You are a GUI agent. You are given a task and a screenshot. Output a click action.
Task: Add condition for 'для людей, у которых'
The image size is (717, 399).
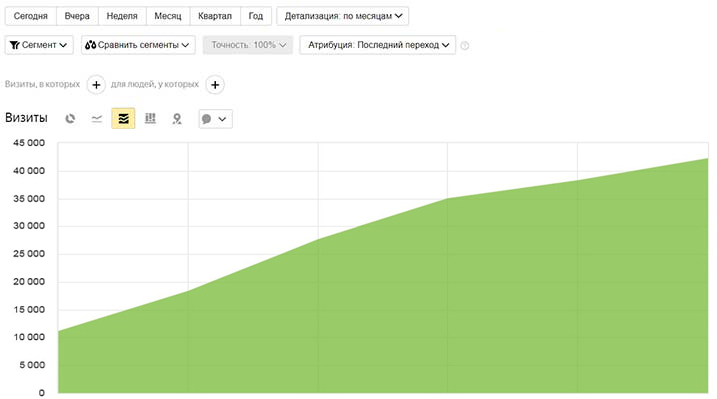215,85
